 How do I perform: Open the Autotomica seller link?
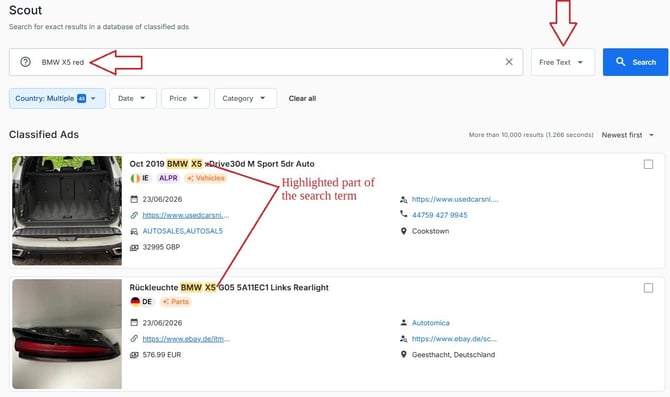[x=431, y=323]
